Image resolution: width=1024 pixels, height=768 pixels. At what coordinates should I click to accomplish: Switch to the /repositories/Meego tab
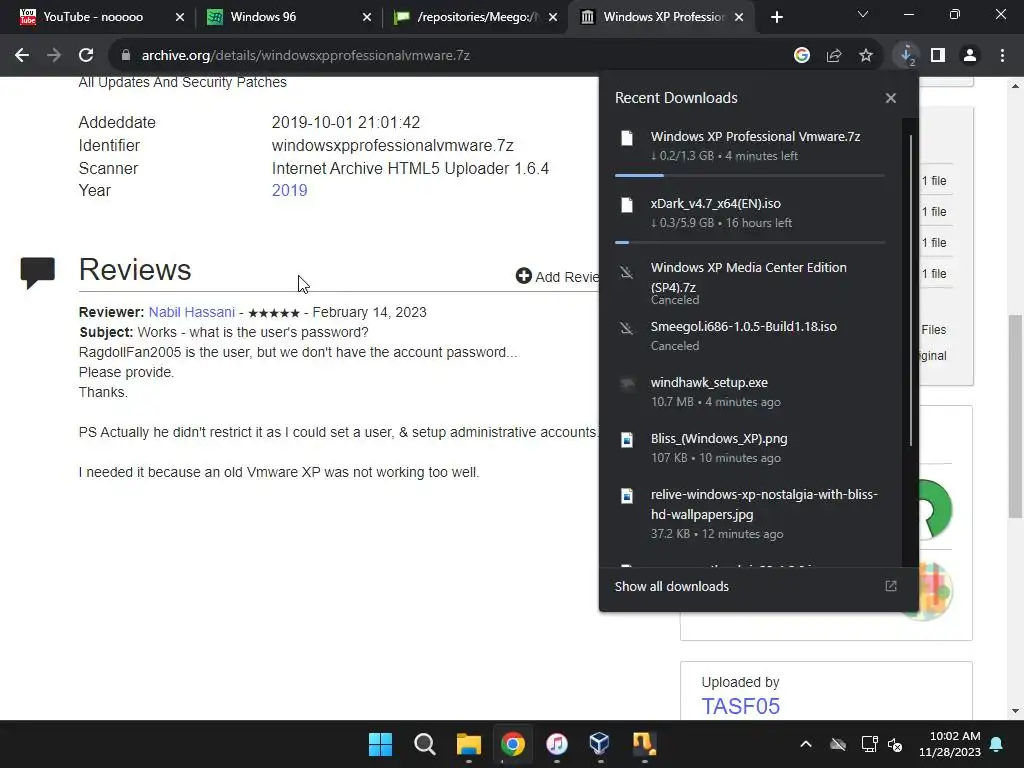[477, 17]
